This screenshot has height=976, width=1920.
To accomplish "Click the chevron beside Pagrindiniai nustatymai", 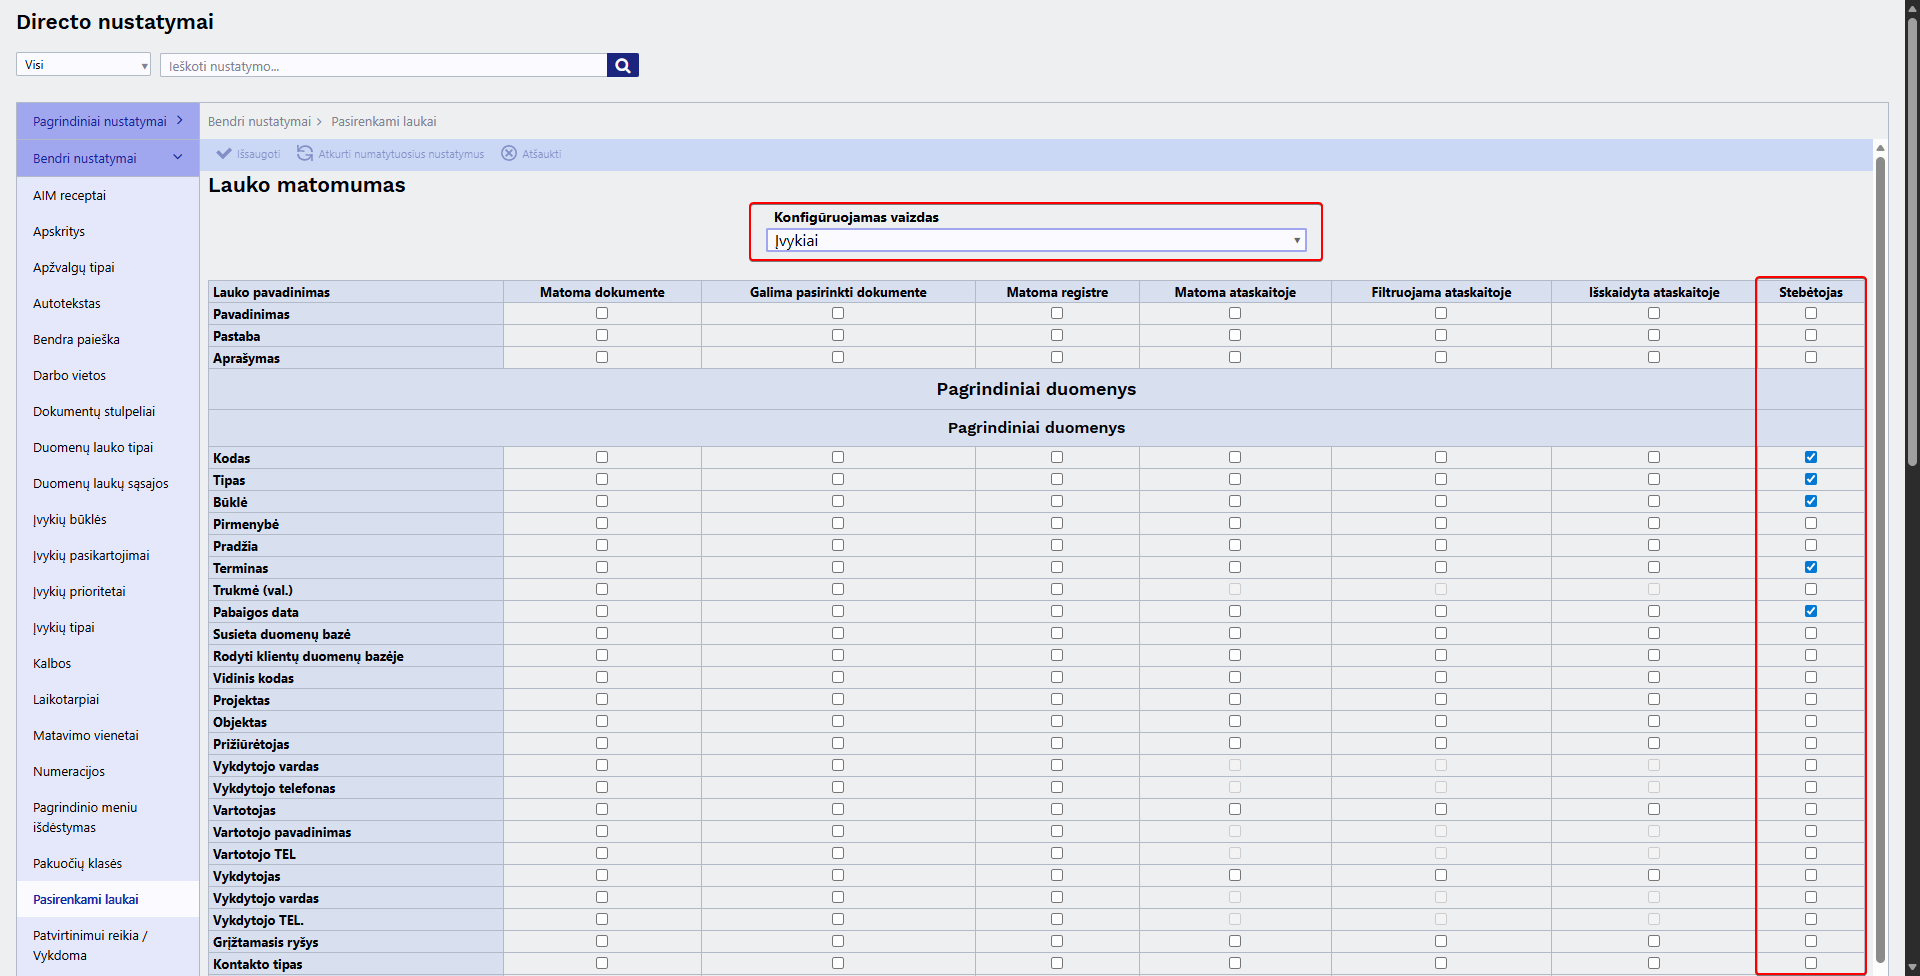I will point(180,121).
